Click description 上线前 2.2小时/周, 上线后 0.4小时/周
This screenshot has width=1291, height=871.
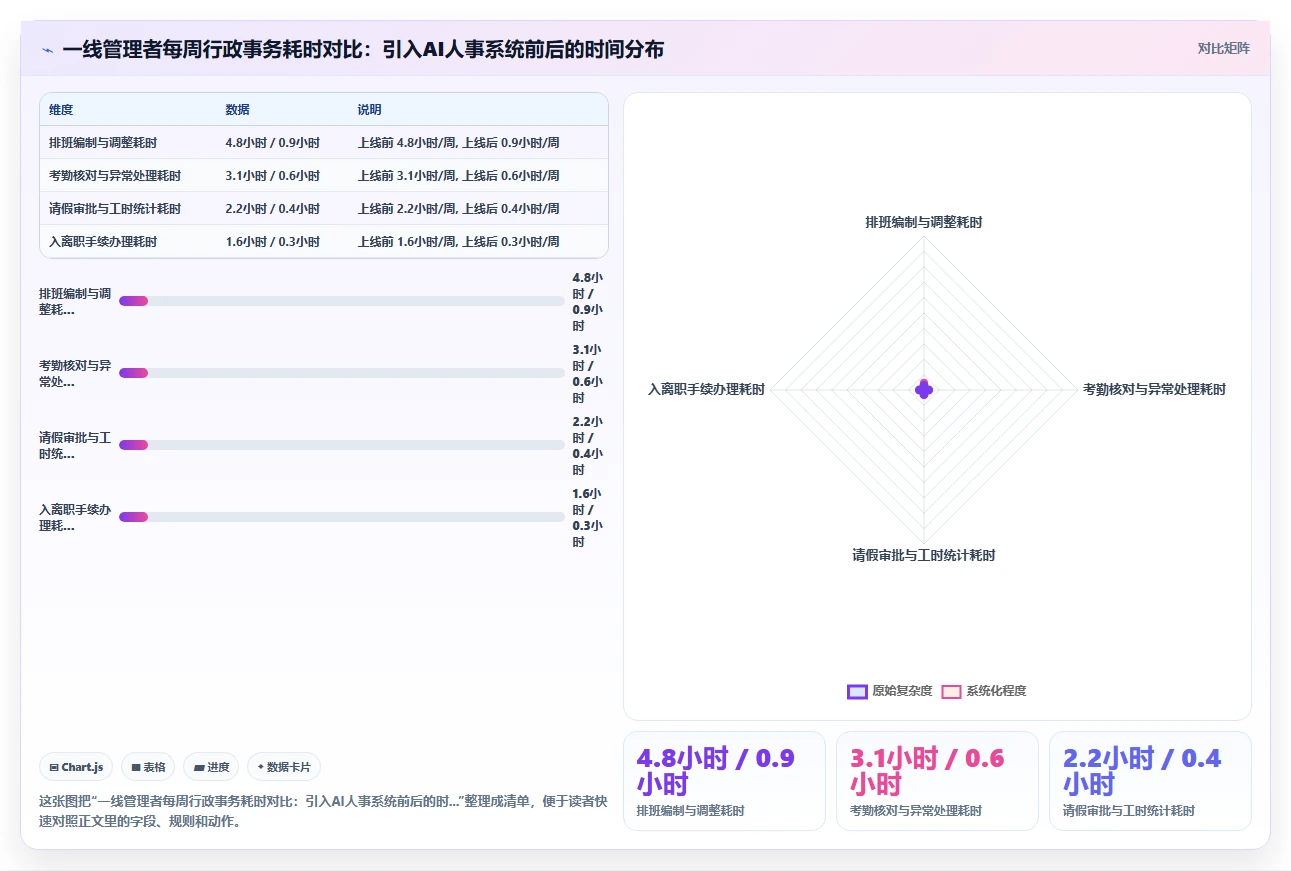458,209
